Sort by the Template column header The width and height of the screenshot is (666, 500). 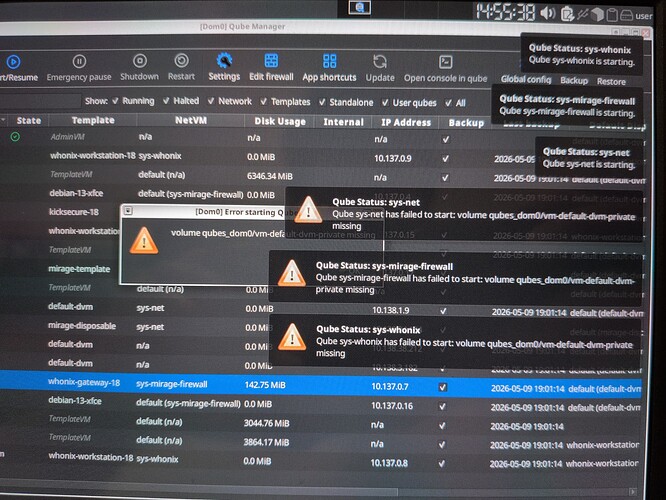pyautogui.click(x=93, y=120)
